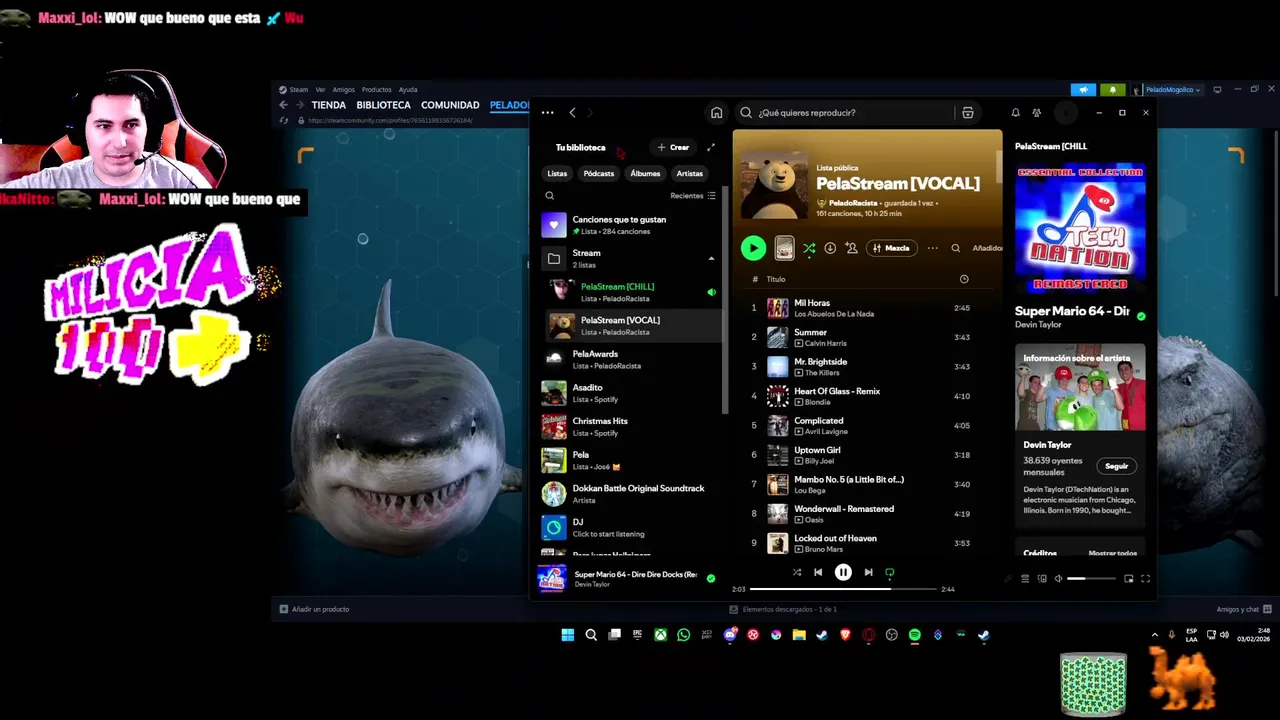This screenshot has width=1280, height=720.
Task: Open Christmas Hits playlist
Action: (630, 427)
